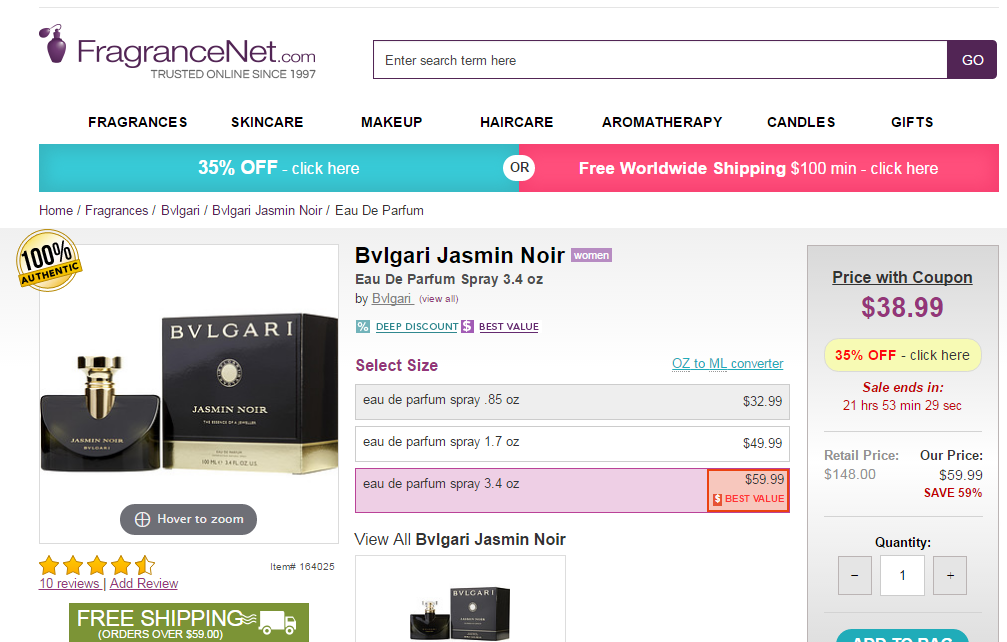Click the free shipping truck banner

[x=189, y=623]
